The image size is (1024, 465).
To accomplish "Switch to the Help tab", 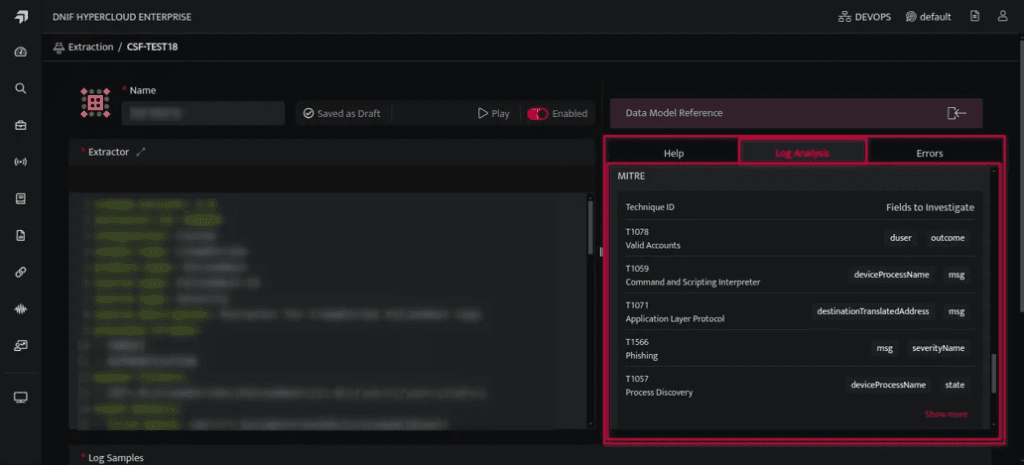I will pos(673,153).
